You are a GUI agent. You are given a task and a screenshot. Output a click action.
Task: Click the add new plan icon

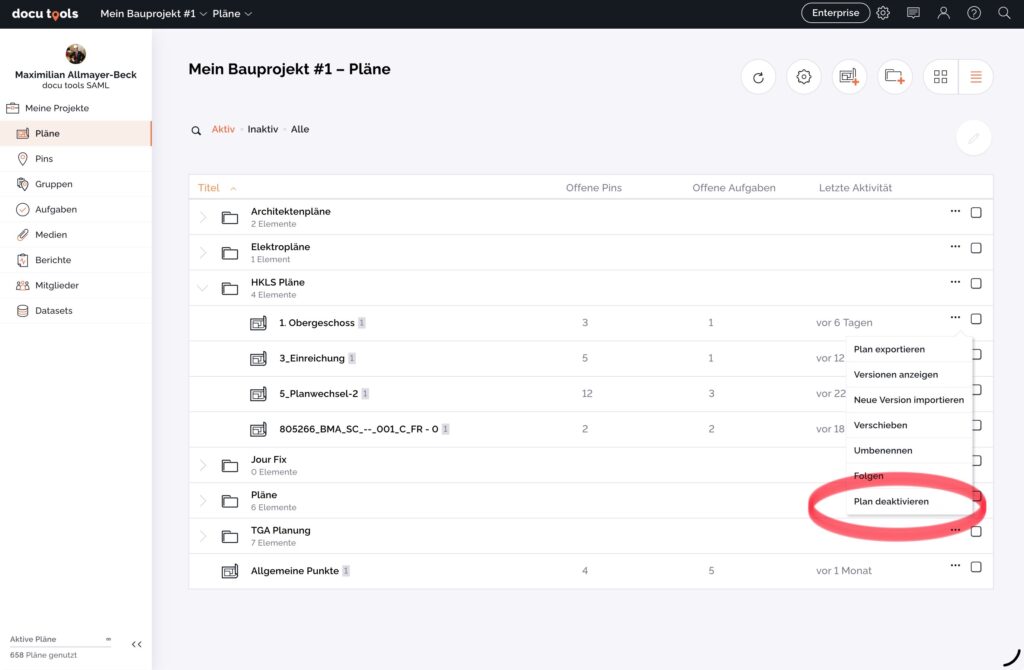849,77
